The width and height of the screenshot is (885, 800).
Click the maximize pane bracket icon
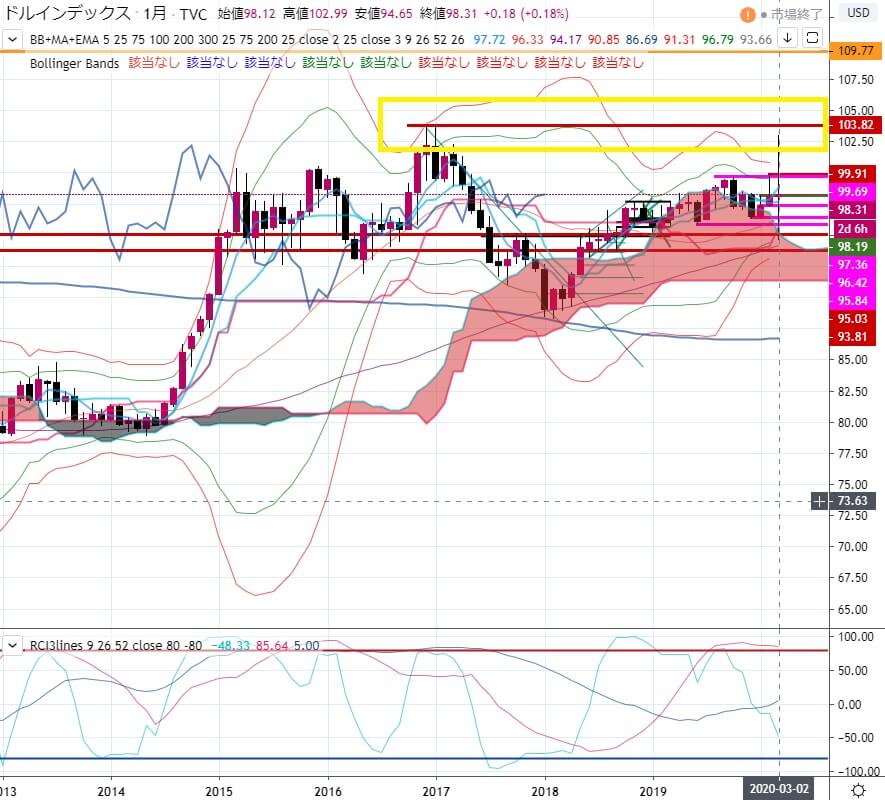click(812, 38)
